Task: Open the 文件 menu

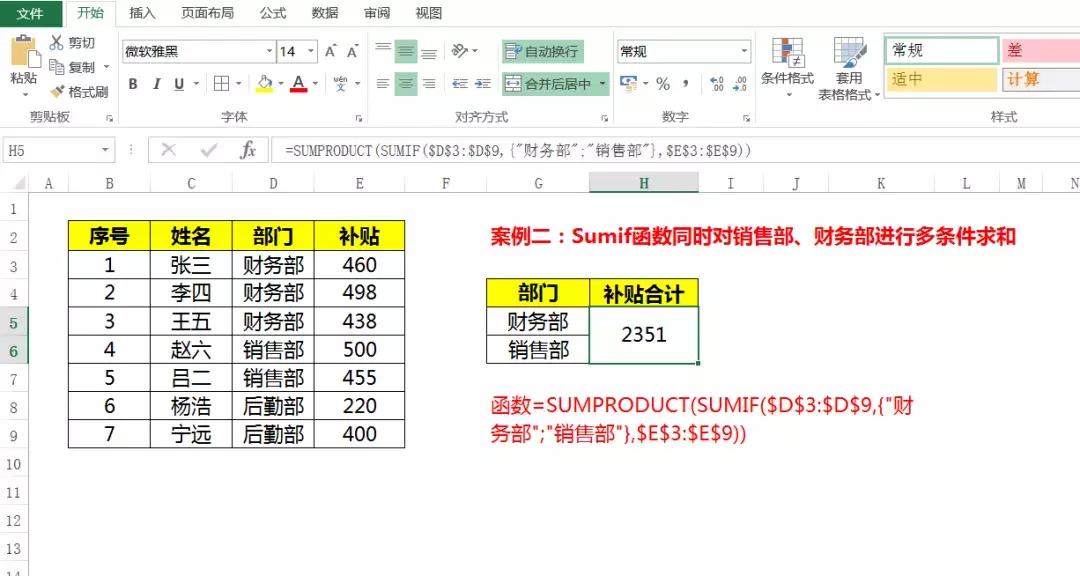Action: pyautogui.click(x=28, y=13)
